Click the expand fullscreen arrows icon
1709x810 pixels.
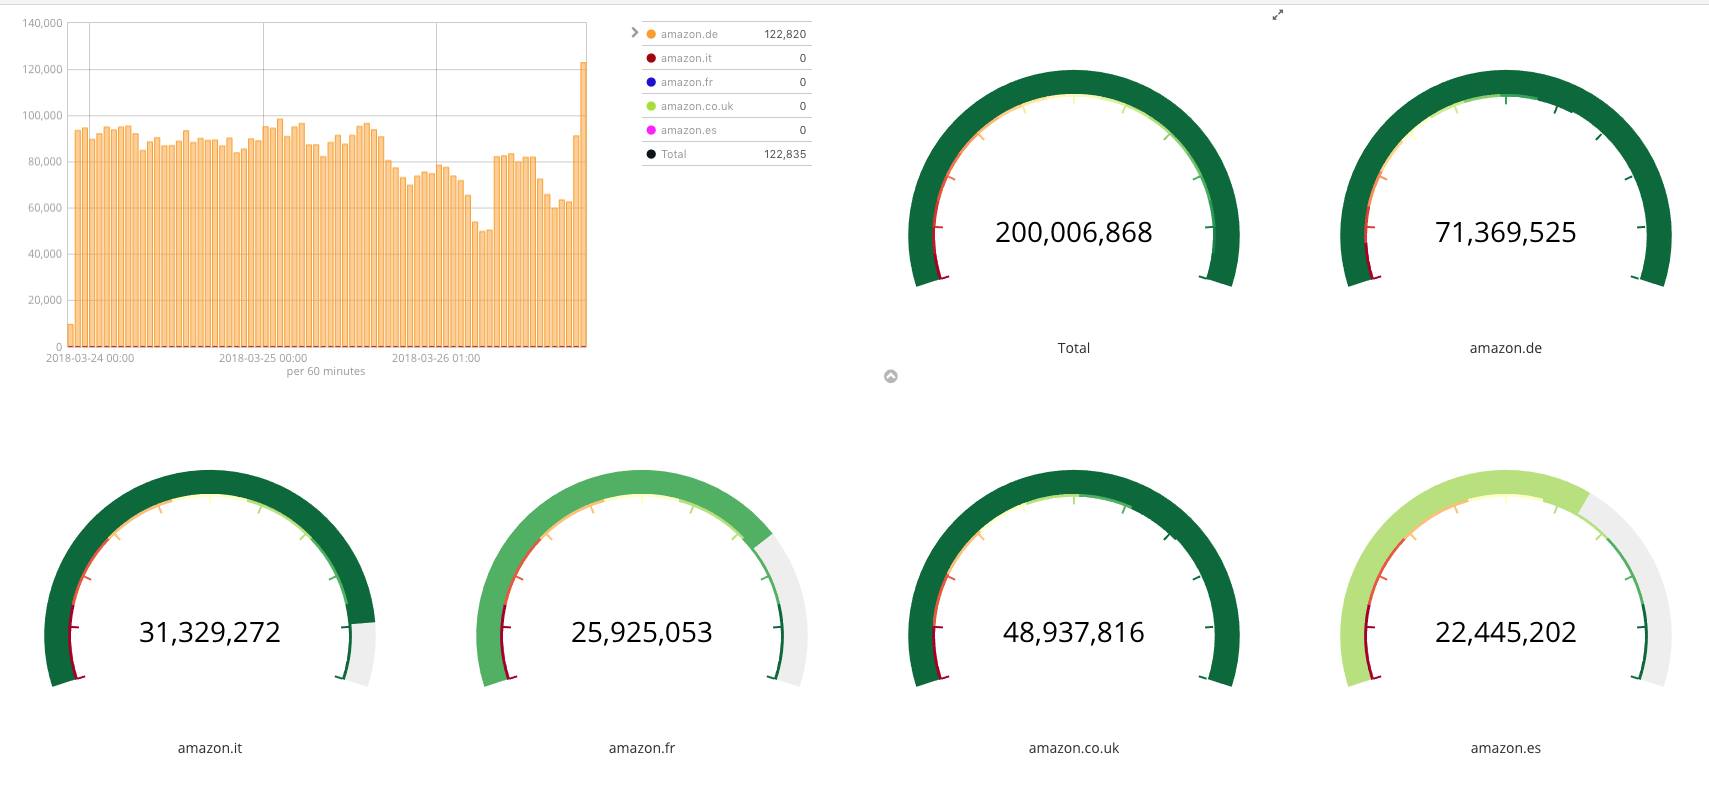point(1277,15)
